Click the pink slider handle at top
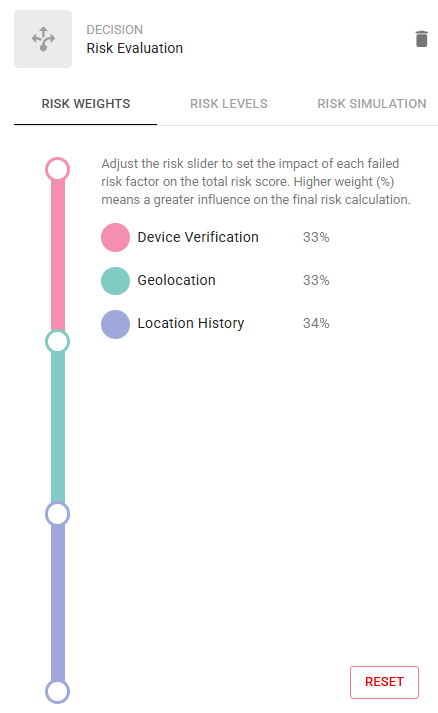The image size is (438, 713). 57,170
